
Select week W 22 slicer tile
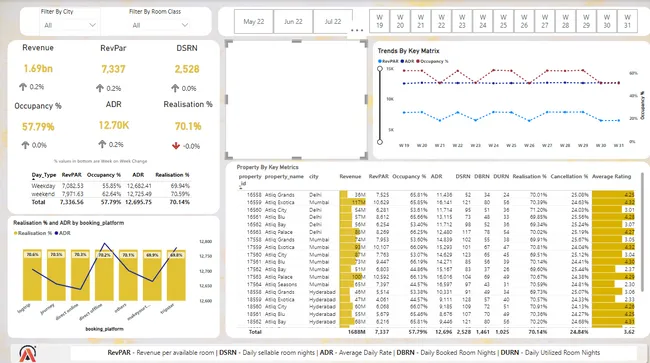click(x=441, y=21)
